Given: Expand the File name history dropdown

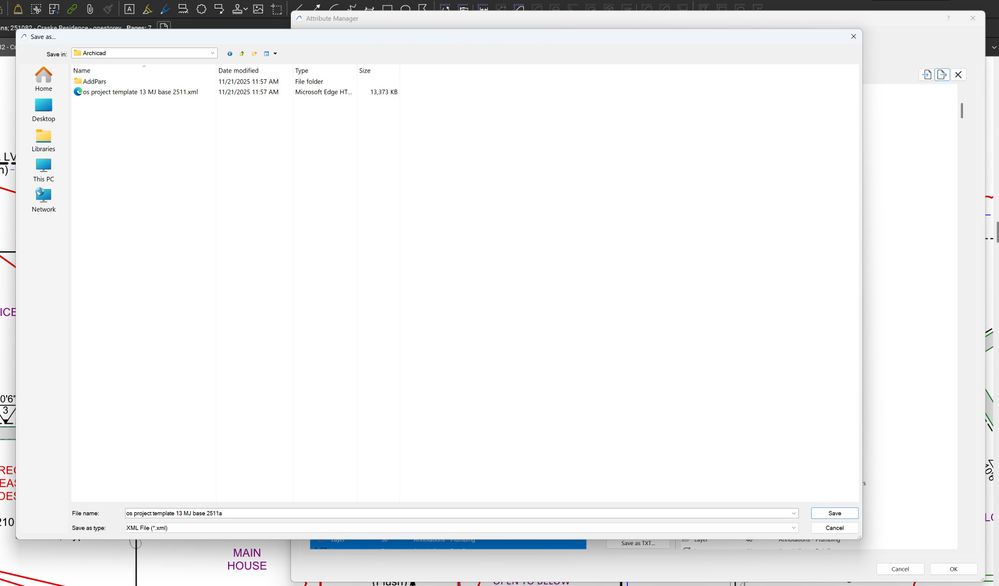Looking at the screenshot, I should [x=794, y=513].
